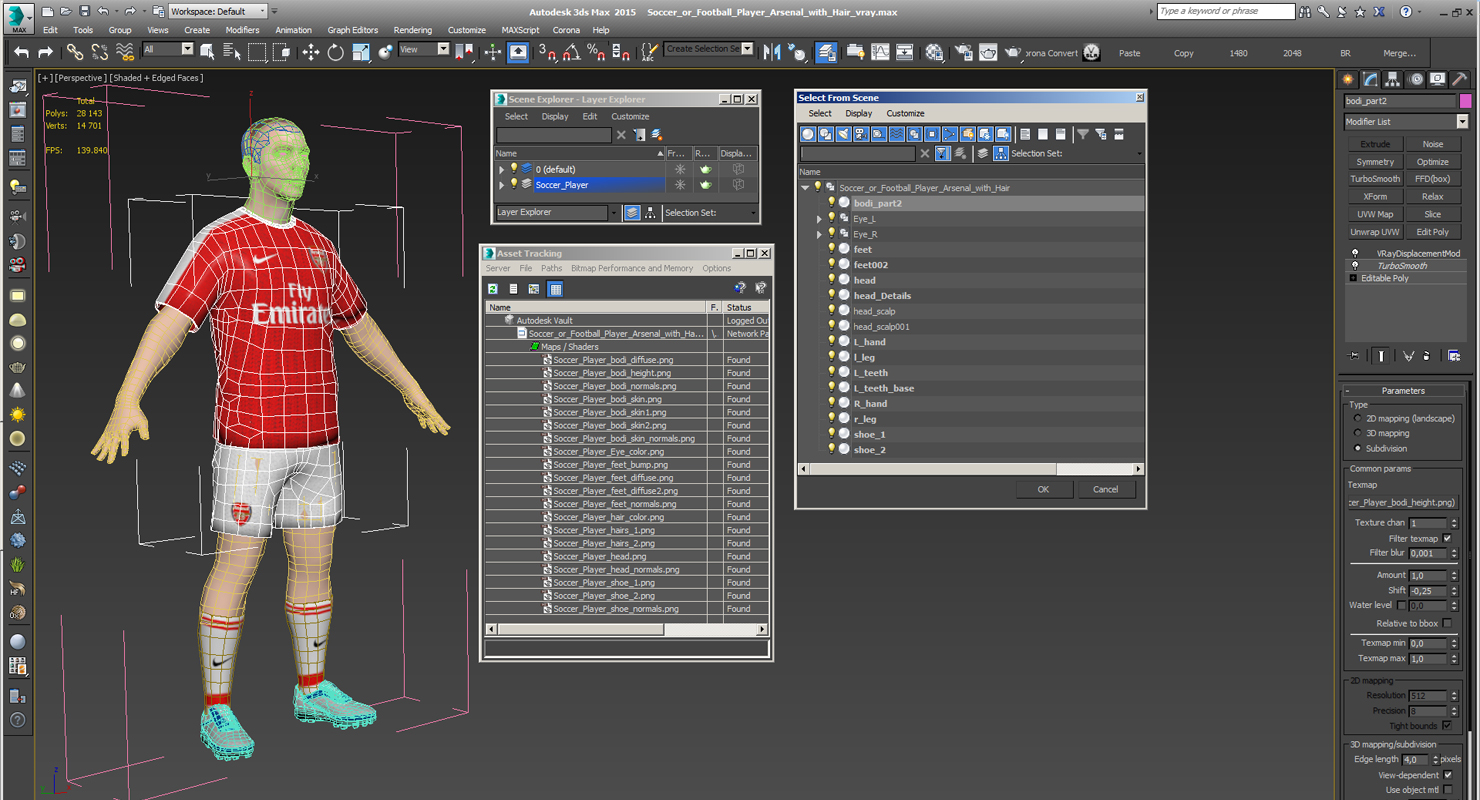Toggle Percent Snap in main toolbar
Viewport: 1480px width, 800px height.
pos(596,52)
